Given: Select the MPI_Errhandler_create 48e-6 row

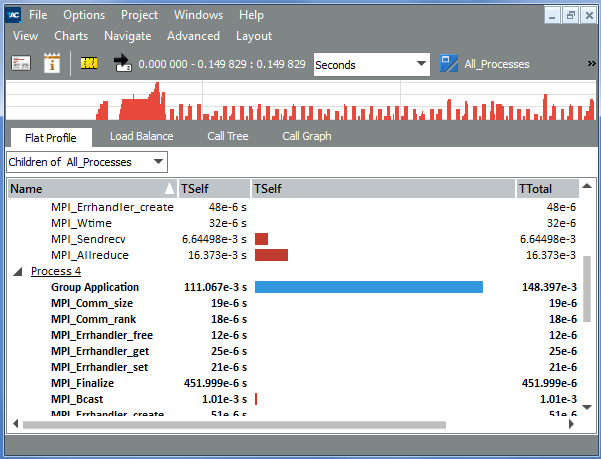Looking at the screenshot, I should click(x=294, y=207).
